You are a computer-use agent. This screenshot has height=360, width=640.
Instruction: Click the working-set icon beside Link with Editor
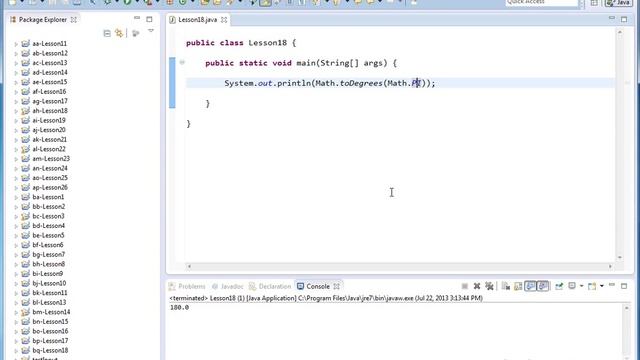pyautogui.click(x=136, y=33)
